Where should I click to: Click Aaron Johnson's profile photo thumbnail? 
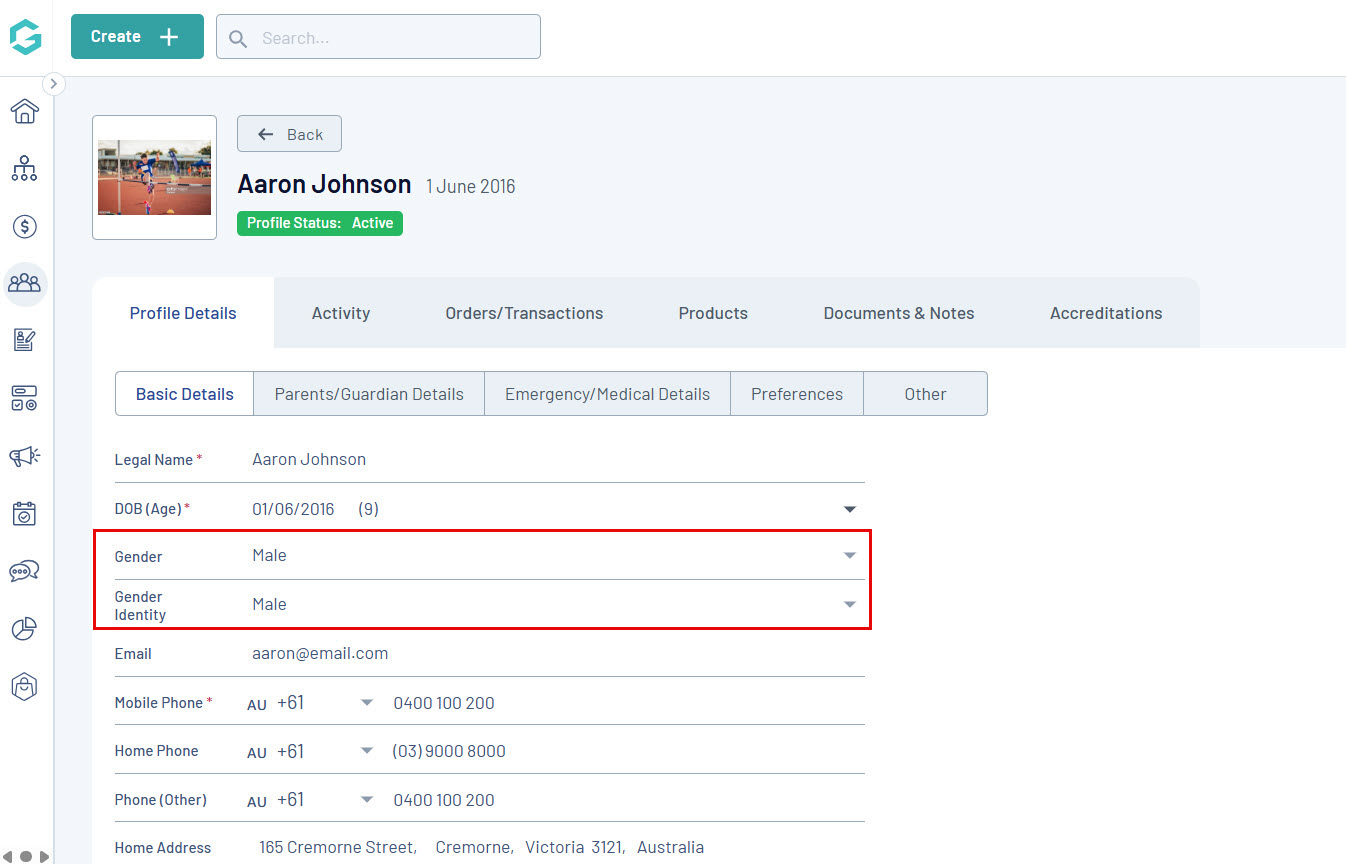coord(154,178)
